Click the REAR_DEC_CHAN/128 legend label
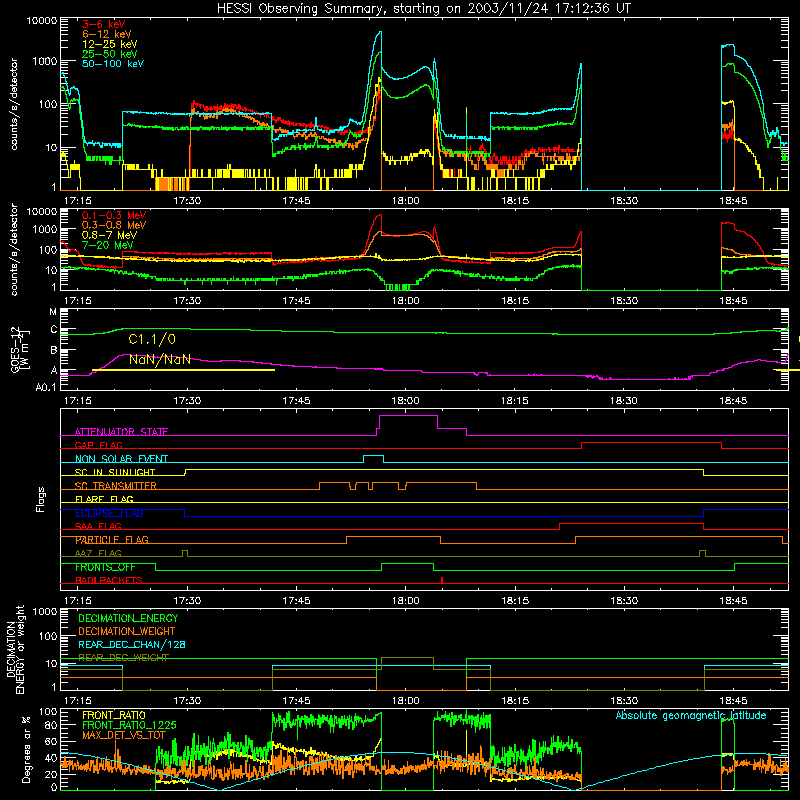 coord(132,645)
